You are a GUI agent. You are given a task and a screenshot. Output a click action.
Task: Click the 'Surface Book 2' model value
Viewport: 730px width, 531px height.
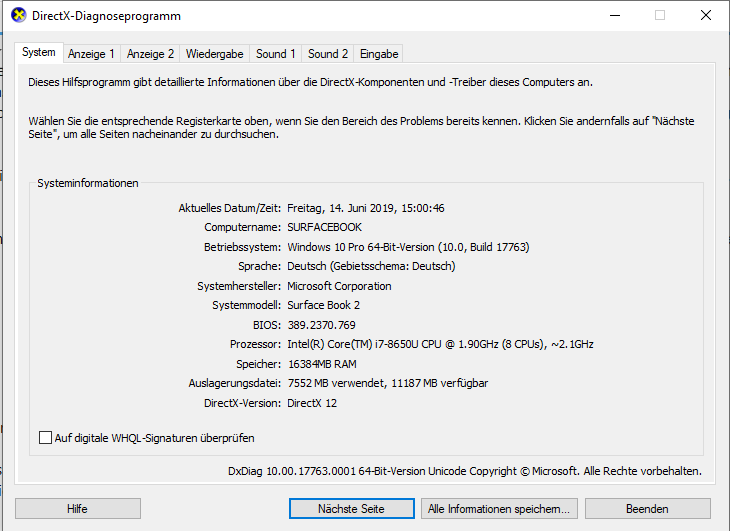pos(324,305)
